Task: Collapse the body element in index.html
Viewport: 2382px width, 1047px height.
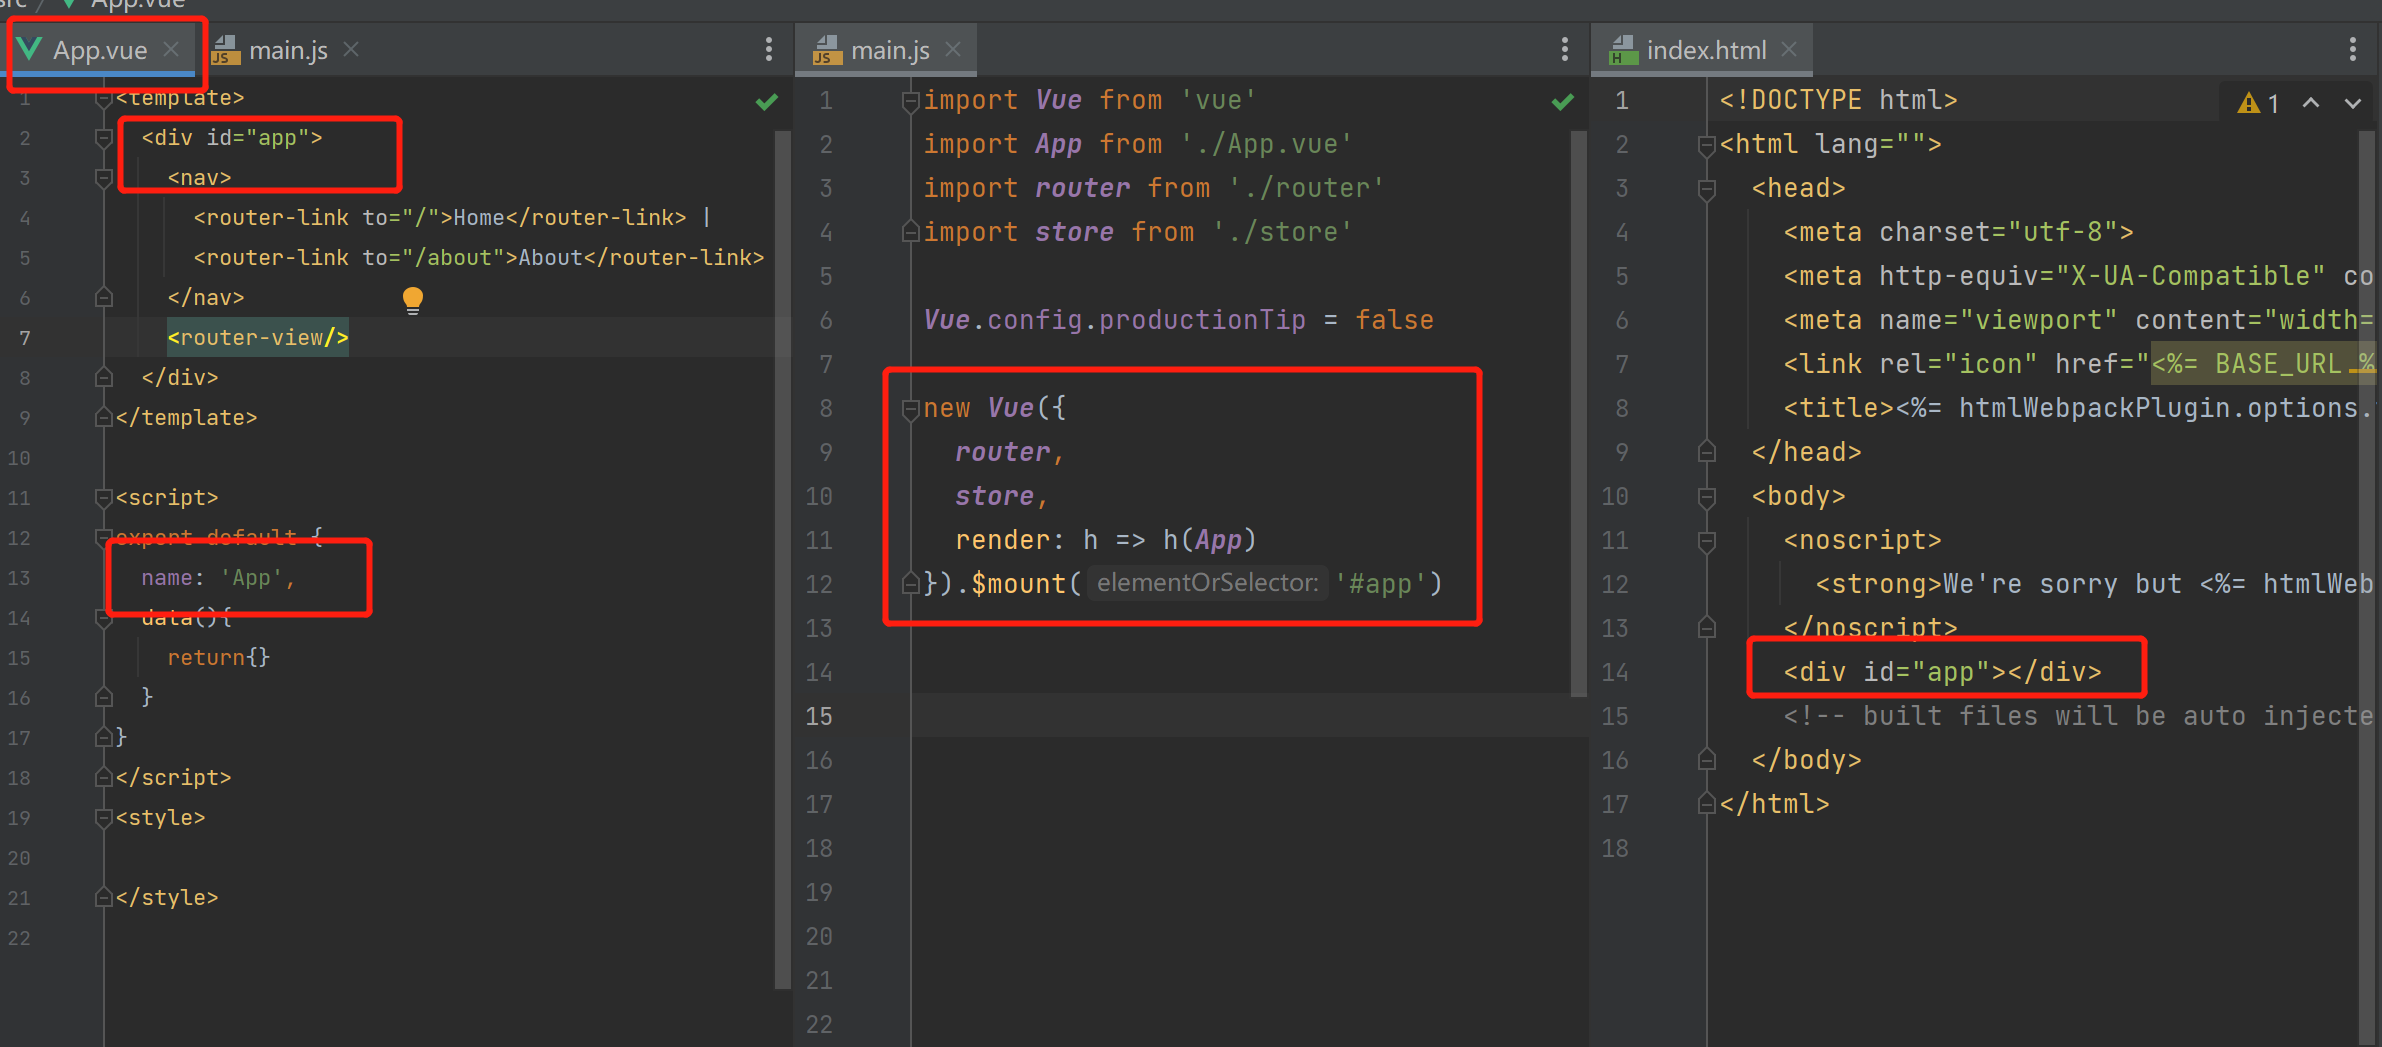Action: tap(1707, 497)
